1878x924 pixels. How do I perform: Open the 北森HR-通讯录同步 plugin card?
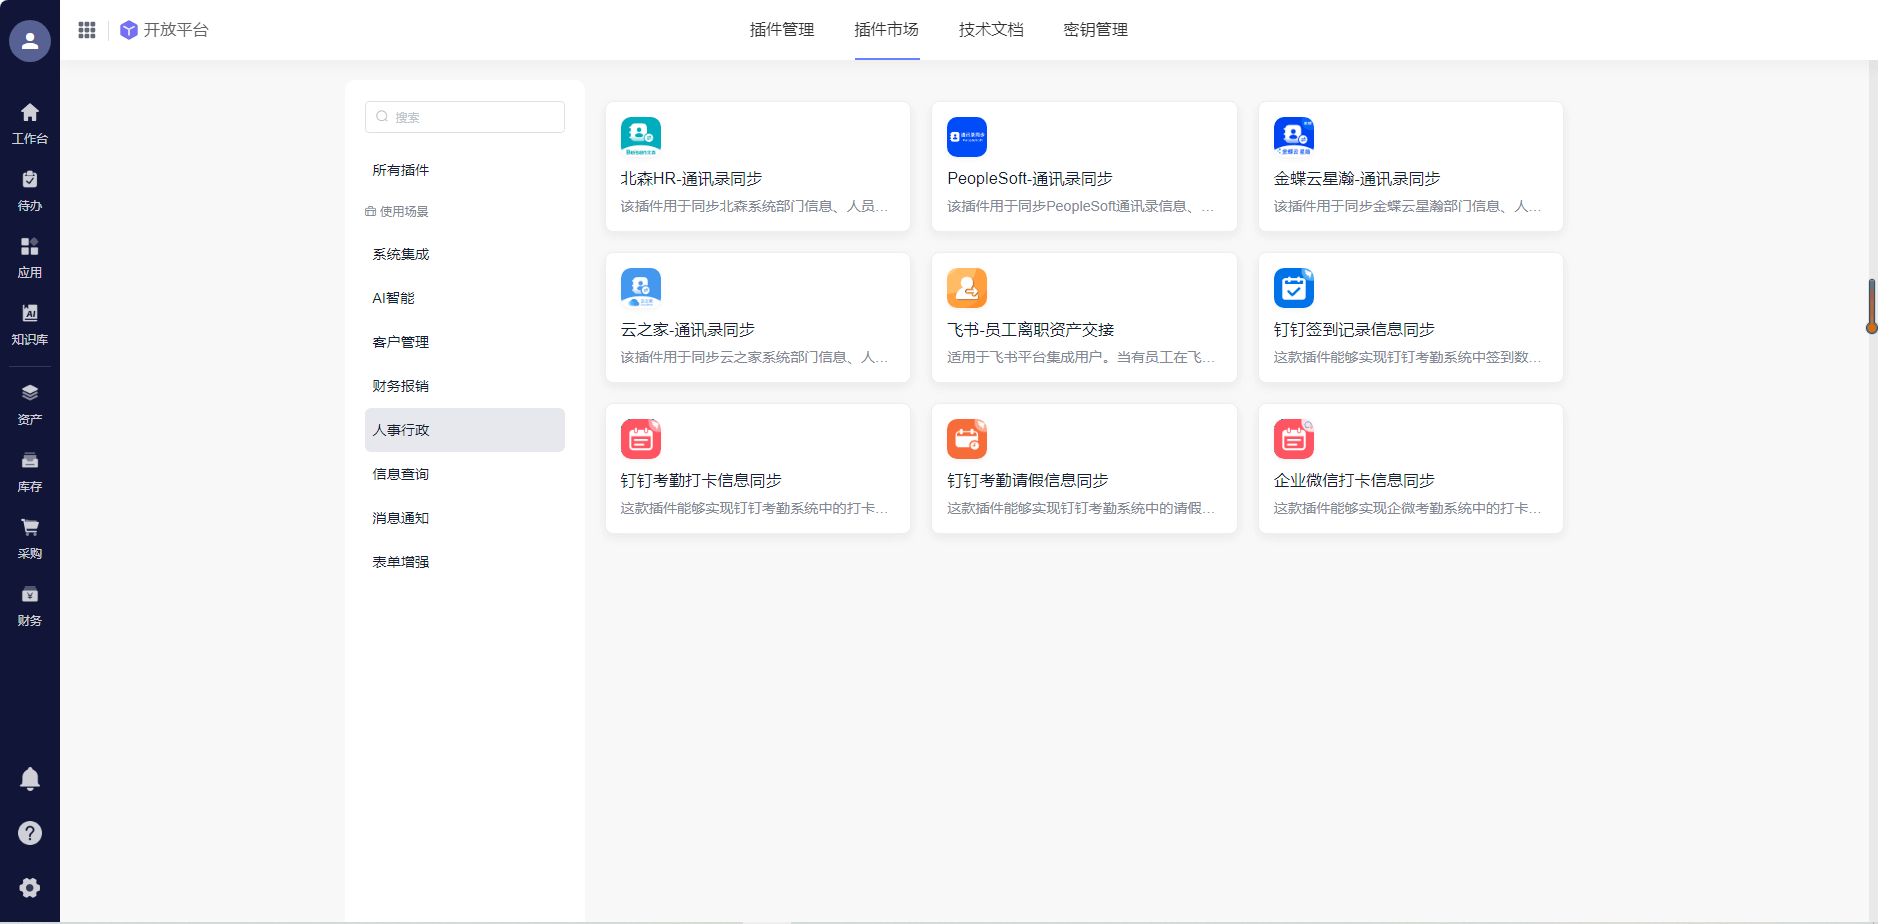pyautogui.click(x=757, y=167)
